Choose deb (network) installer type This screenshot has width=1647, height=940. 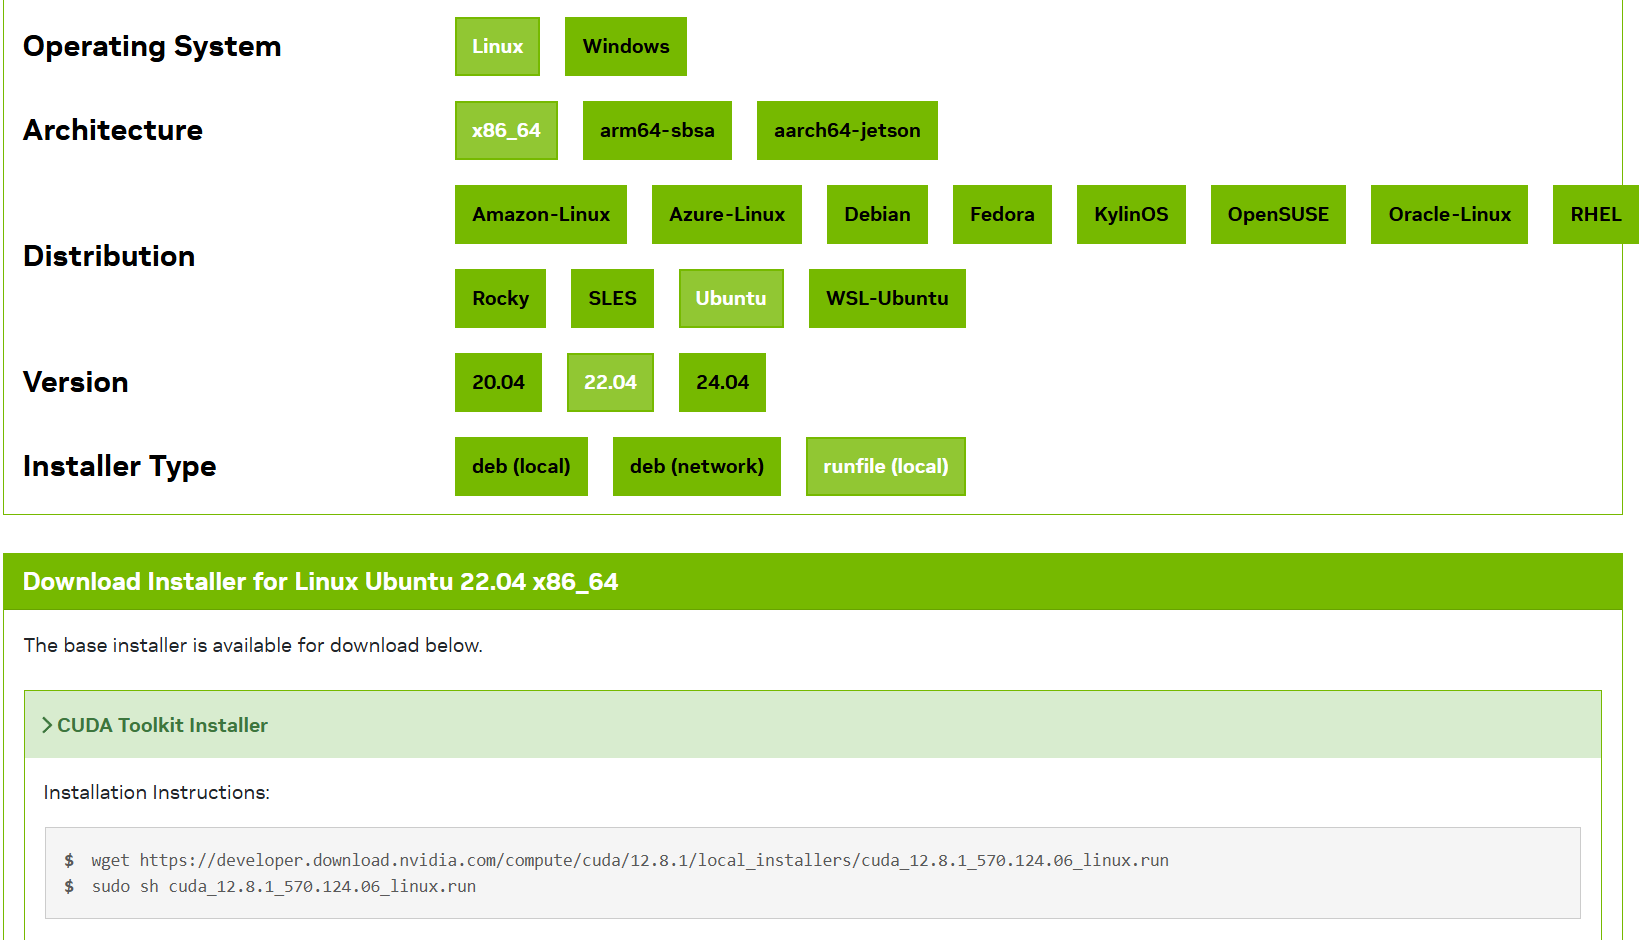pyautogui.click(x=697, y=466)
